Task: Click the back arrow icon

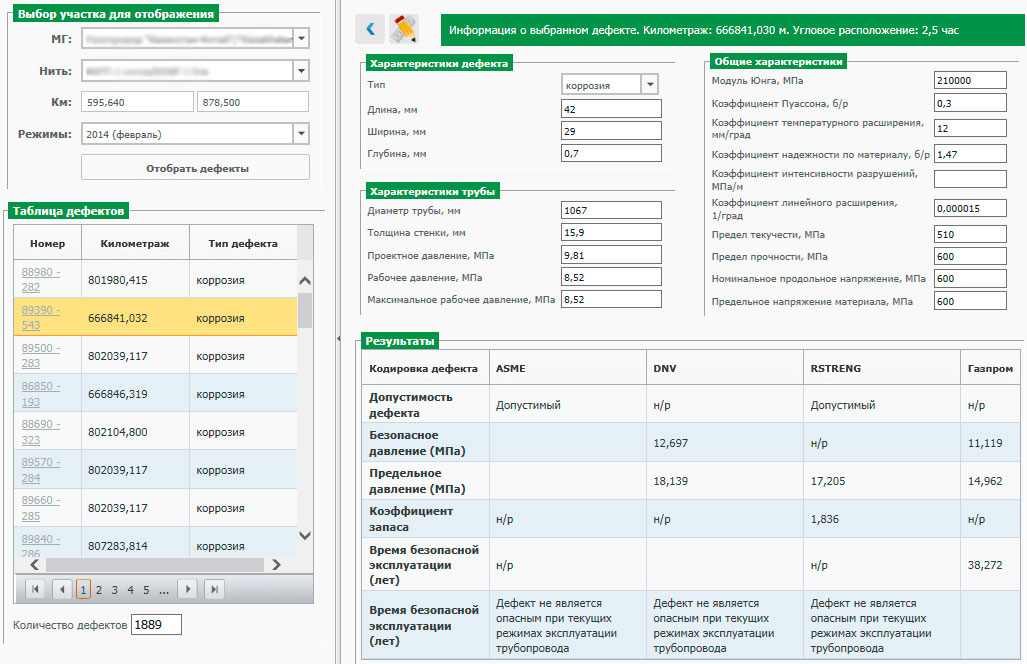Action: pyautogui.click(x=370, y=29)
